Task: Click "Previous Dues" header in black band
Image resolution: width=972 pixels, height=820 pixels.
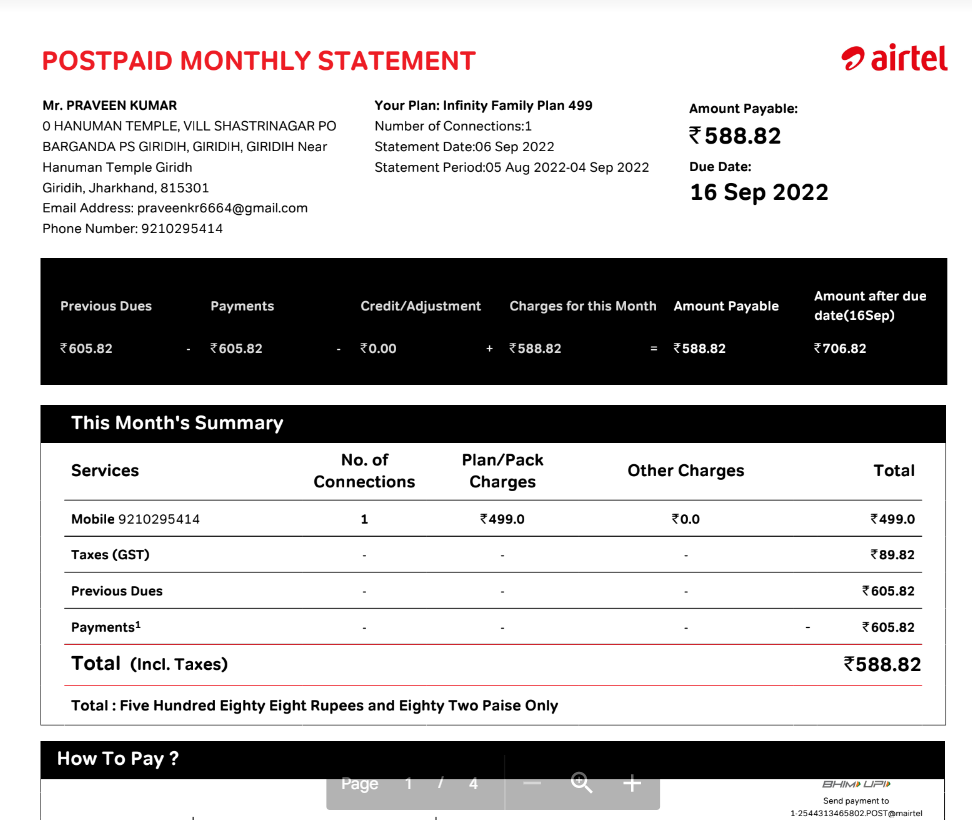Action: point(106,306)
